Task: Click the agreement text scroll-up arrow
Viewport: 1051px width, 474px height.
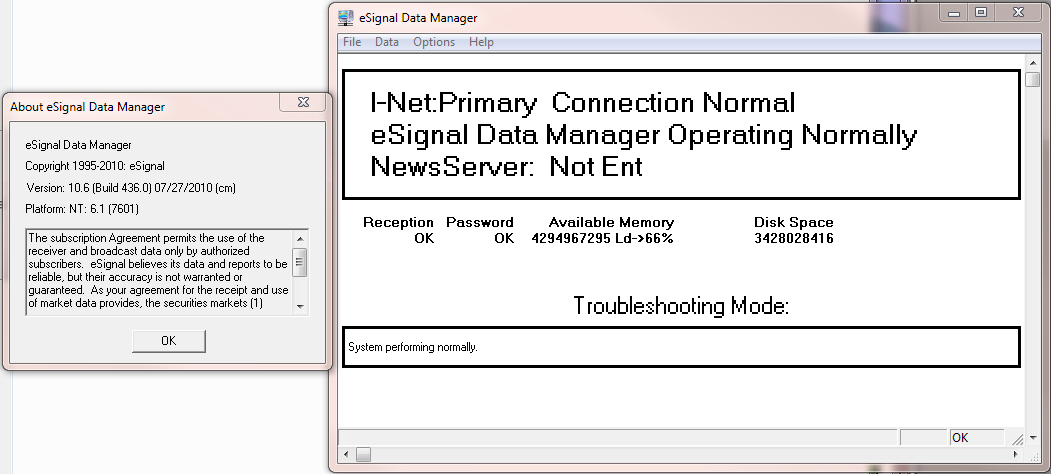Action: (300, 238)
